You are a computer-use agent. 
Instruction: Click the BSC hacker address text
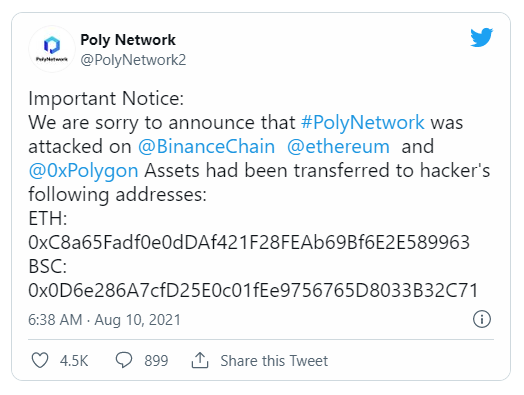tap(254, 290)
